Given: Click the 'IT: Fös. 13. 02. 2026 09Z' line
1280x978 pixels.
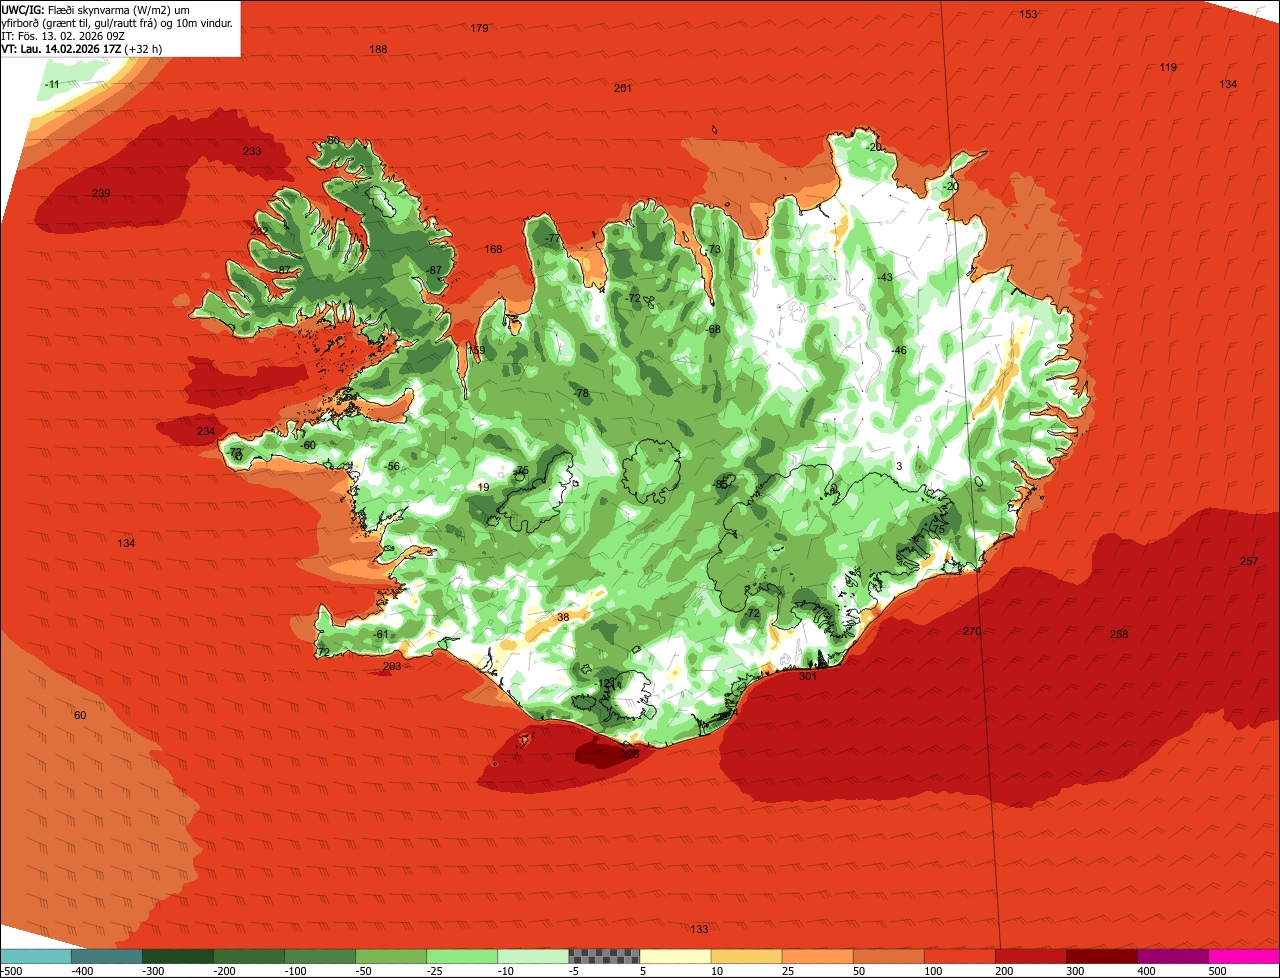Looking at the screenshot, I should [x=62, y=35].
